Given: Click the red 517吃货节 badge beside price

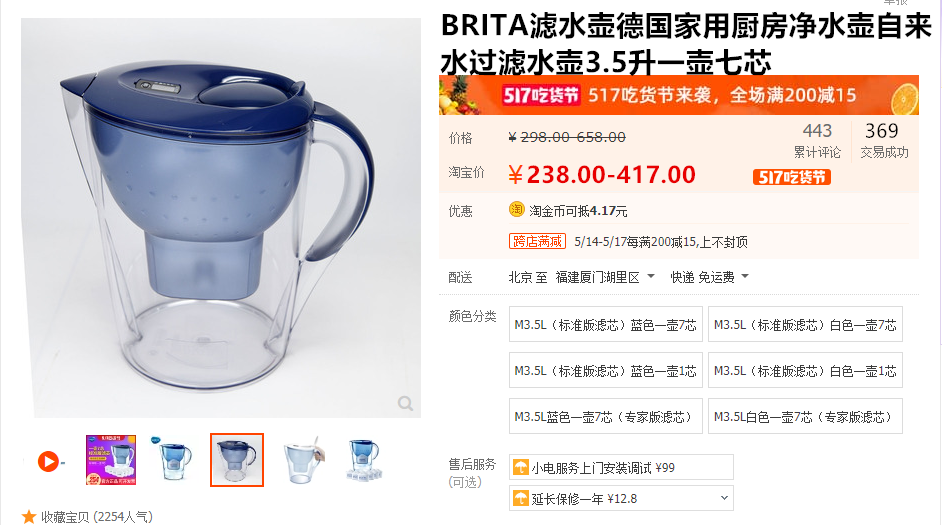Looking at the screenshot, I should click(791, 177).
